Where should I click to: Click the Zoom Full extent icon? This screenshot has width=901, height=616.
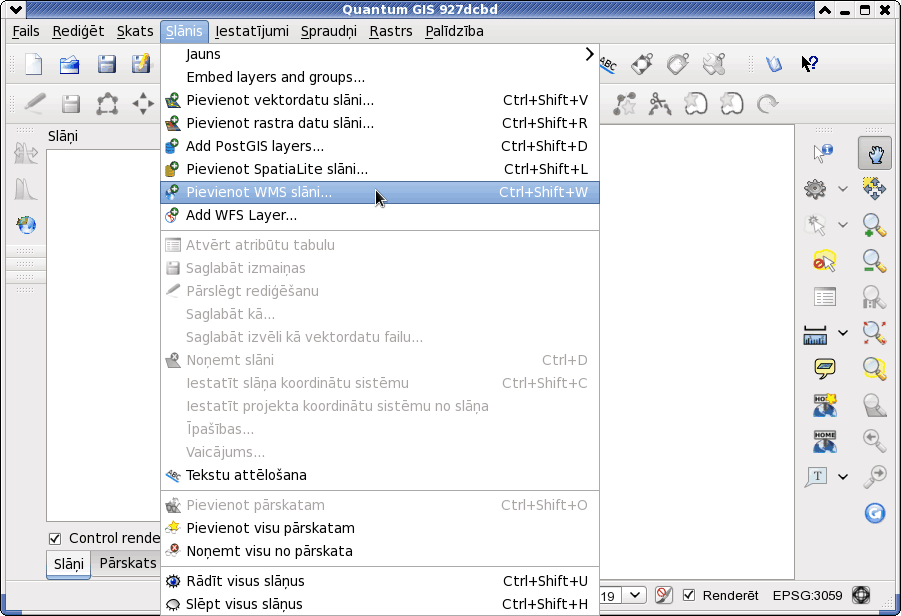tap(874, 333)
